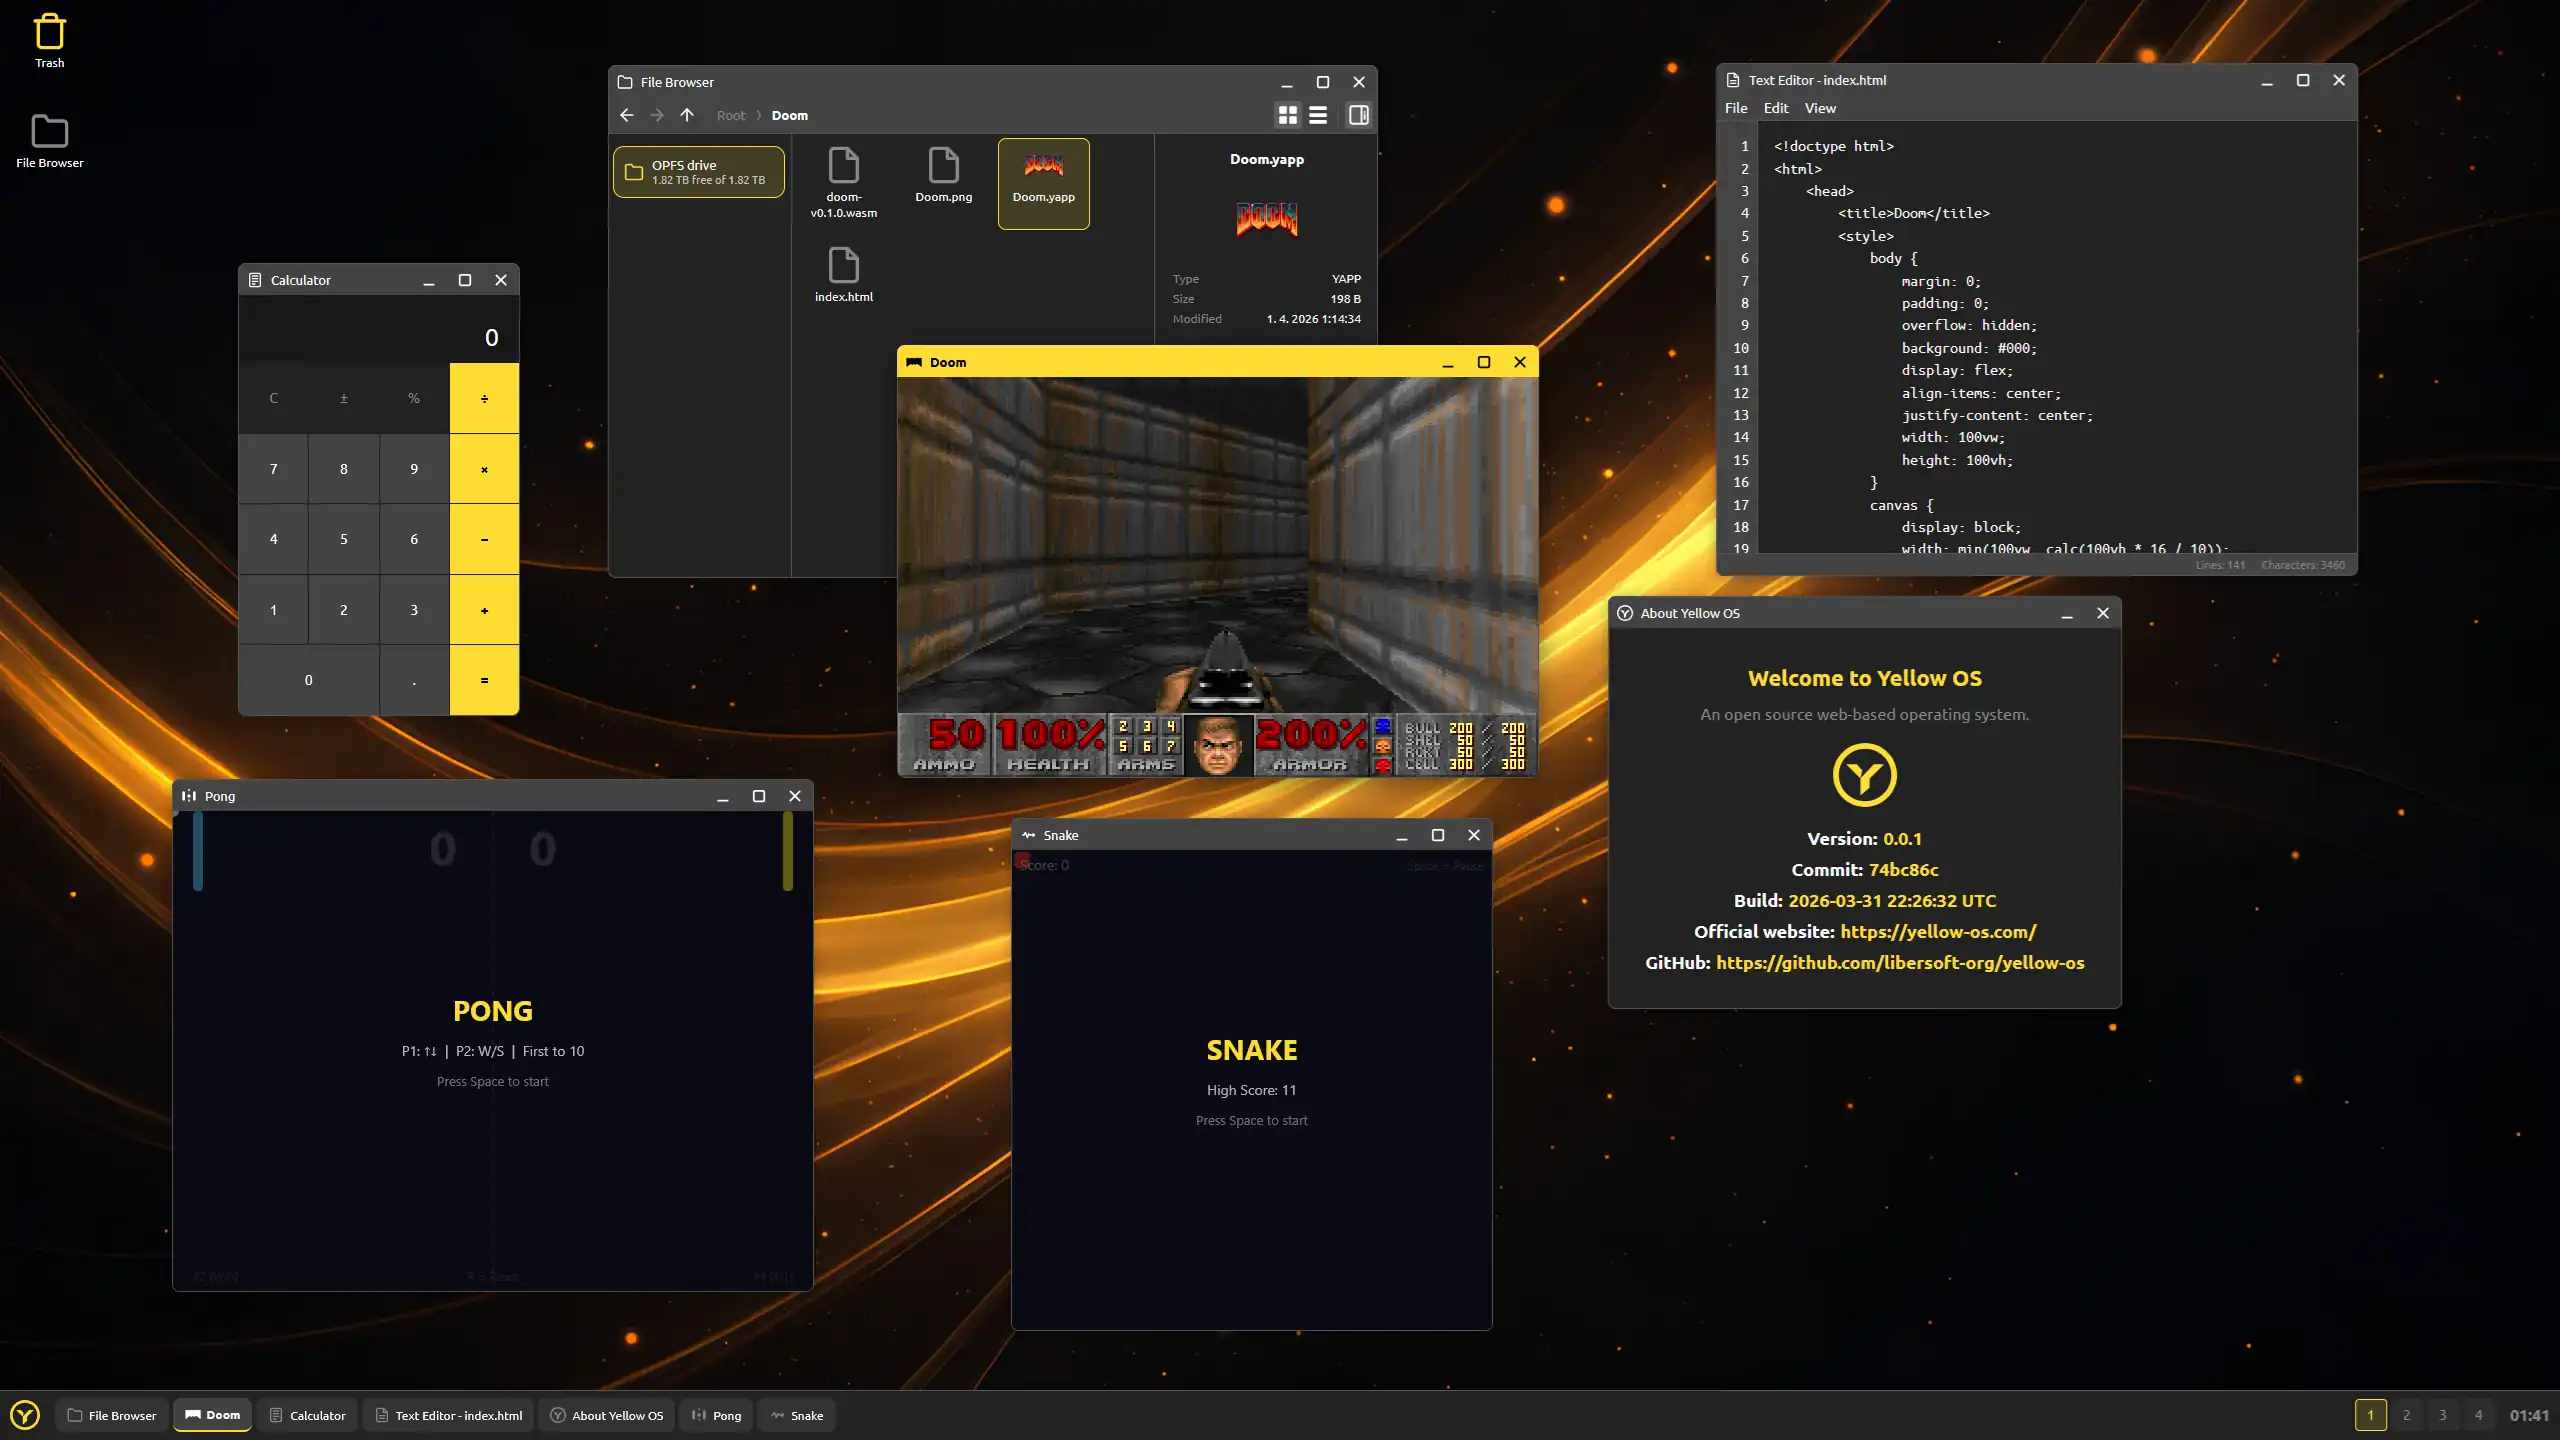Open the Edit menu in Text Editor
This screenshot has width=2560, height=1440.
[x=1776, y=108]
